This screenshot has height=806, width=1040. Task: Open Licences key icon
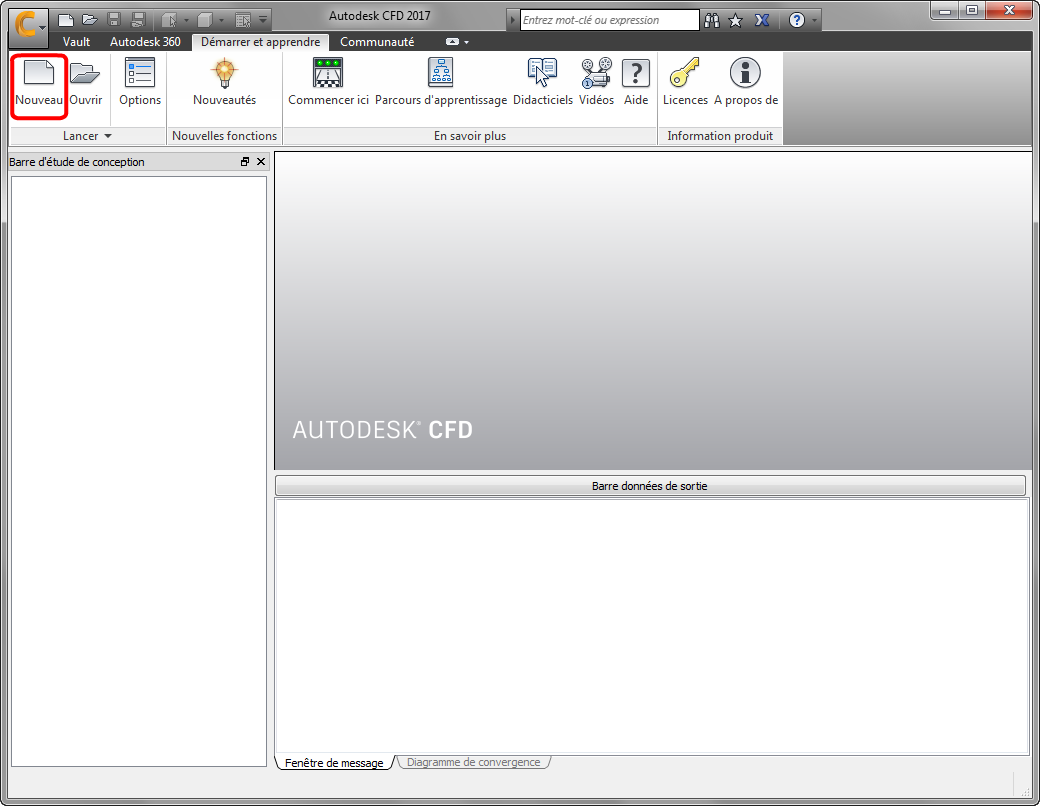click(x=685, y=72)
